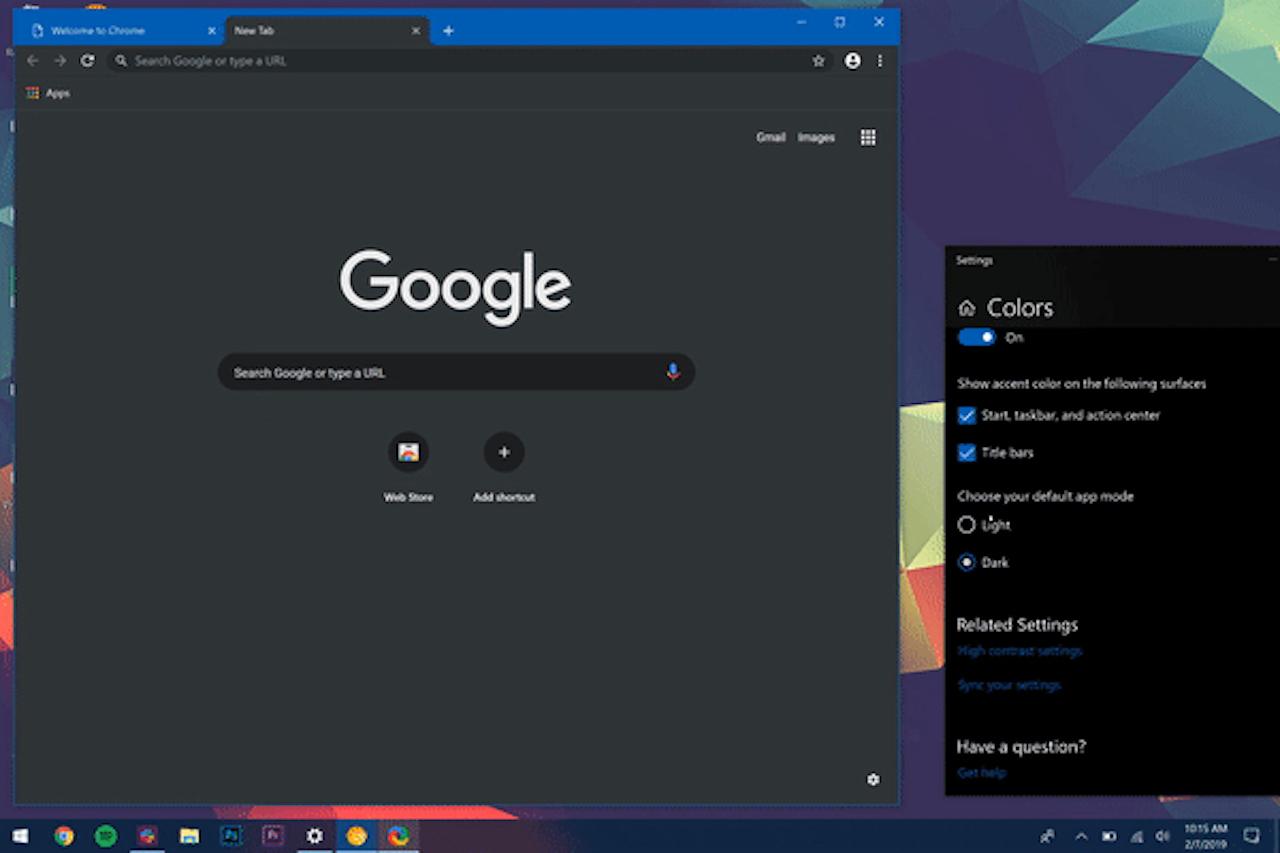1280x853 pixels.
Task: Open the Google apps grid launcher
Action: coord(867,137)
